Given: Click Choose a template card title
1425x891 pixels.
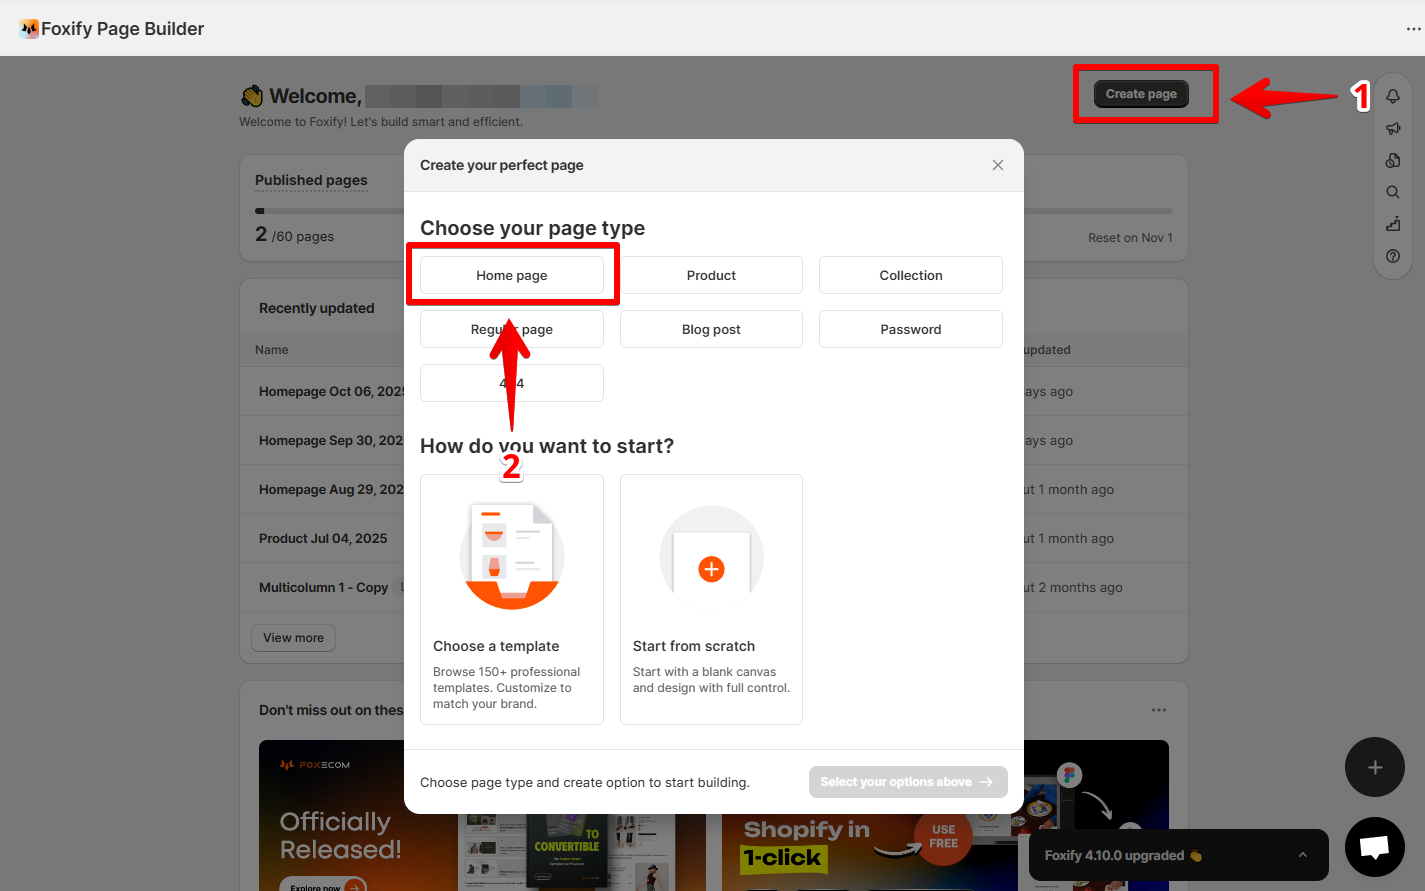Looking at the screenshot, I should tap(496, 646).
